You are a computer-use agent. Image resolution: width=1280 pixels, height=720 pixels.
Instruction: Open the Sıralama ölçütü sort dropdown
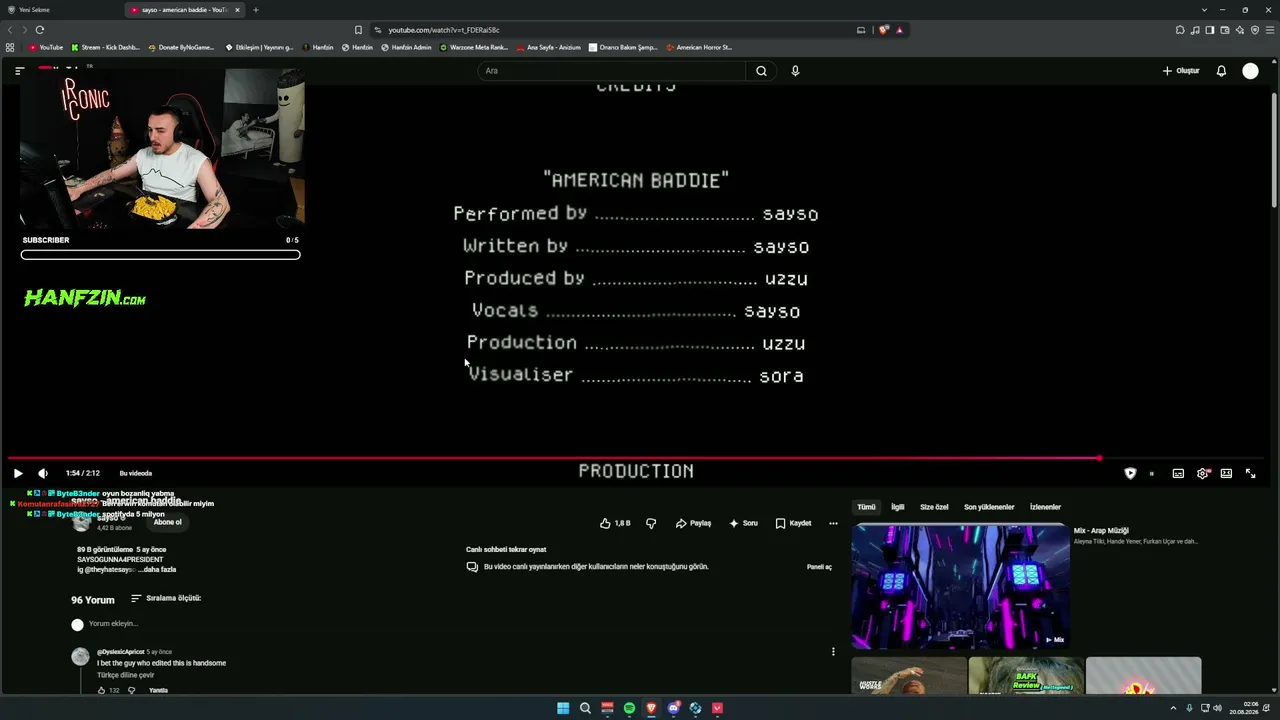click(x=166, y=598)
